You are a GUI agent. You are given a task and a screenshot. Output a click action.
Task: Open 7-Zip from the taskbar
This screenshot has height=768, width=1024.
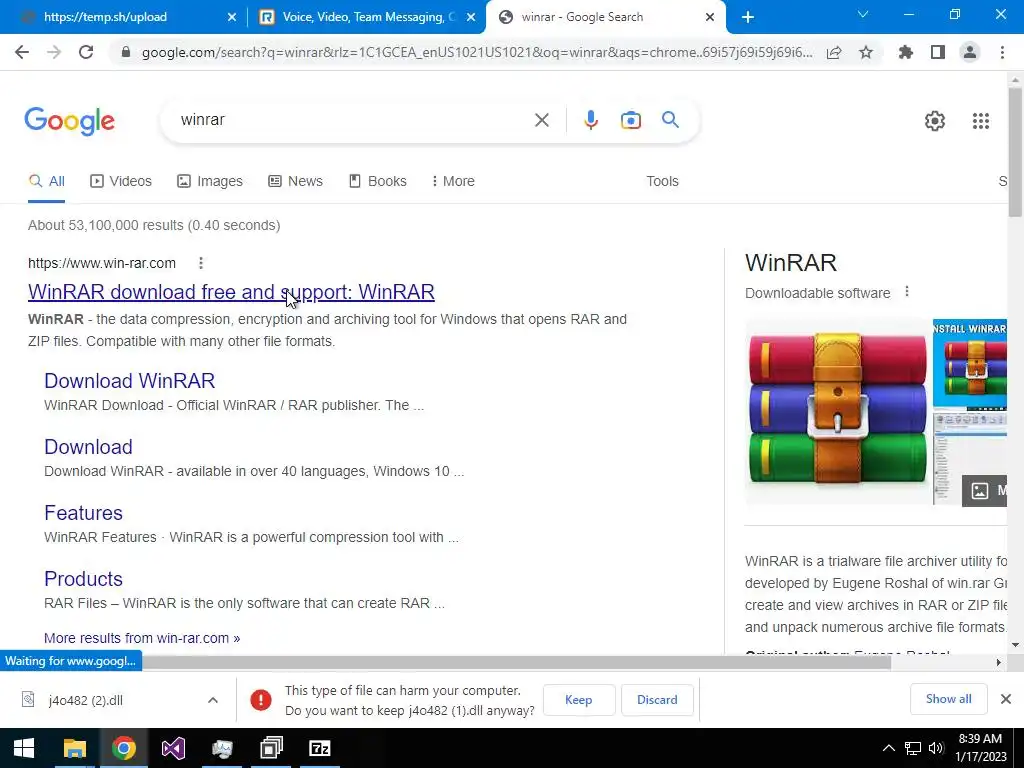click(x=320, y=748)
